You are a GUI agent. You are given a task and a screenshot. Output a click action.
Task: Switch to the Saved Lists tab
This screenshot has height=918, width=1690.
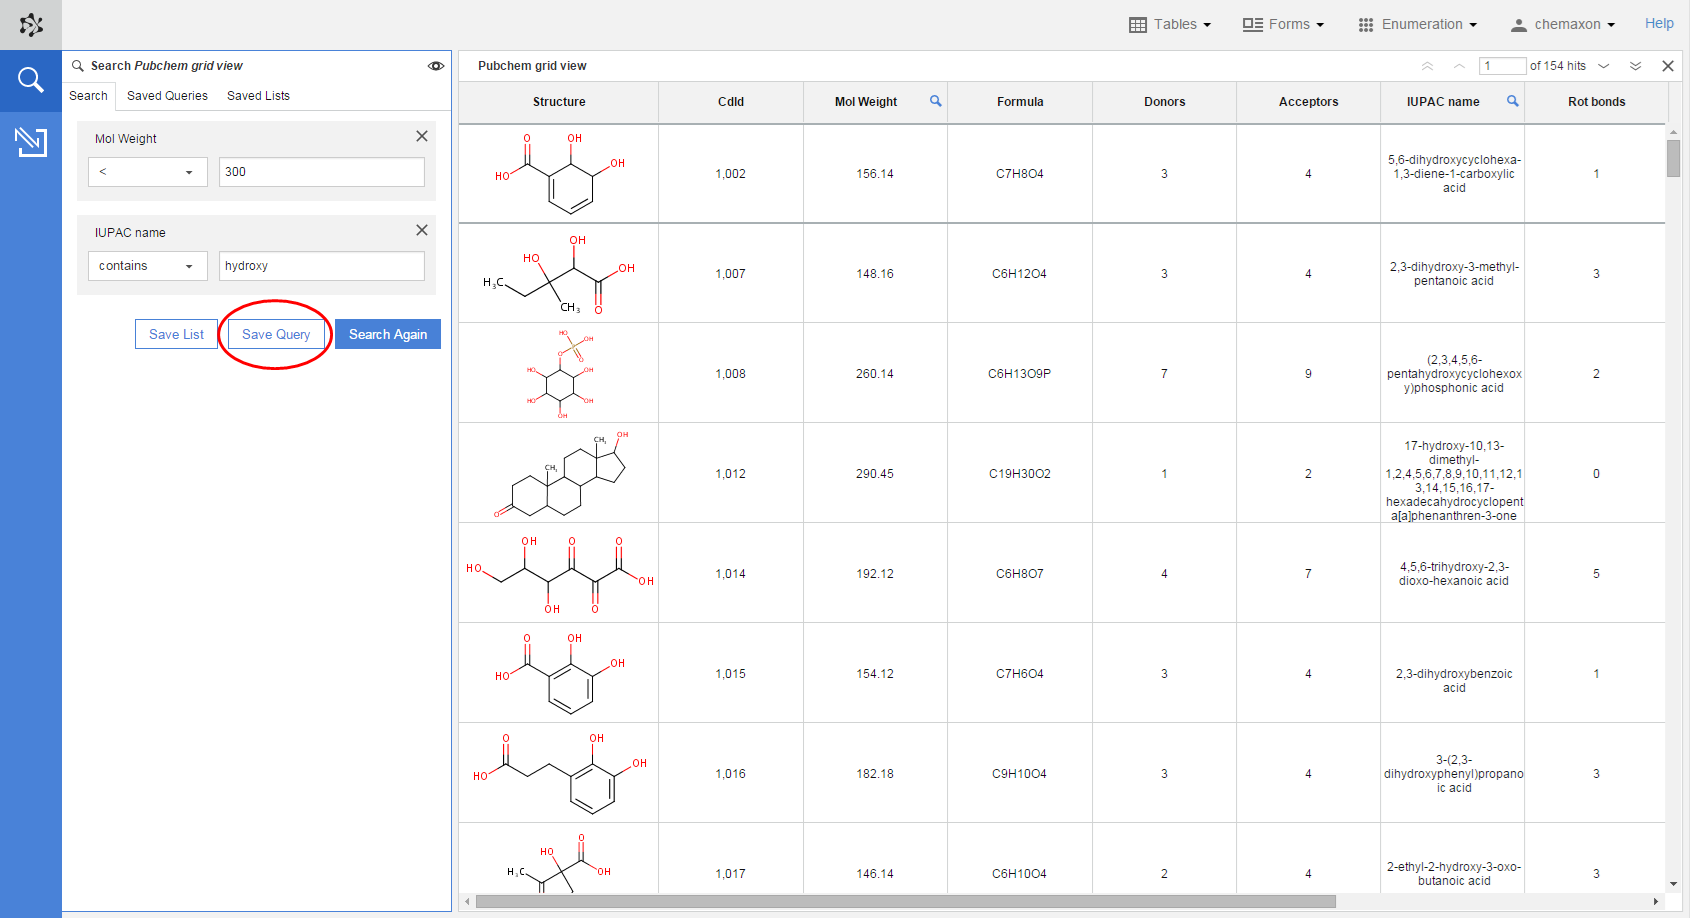tap(258, 95)
